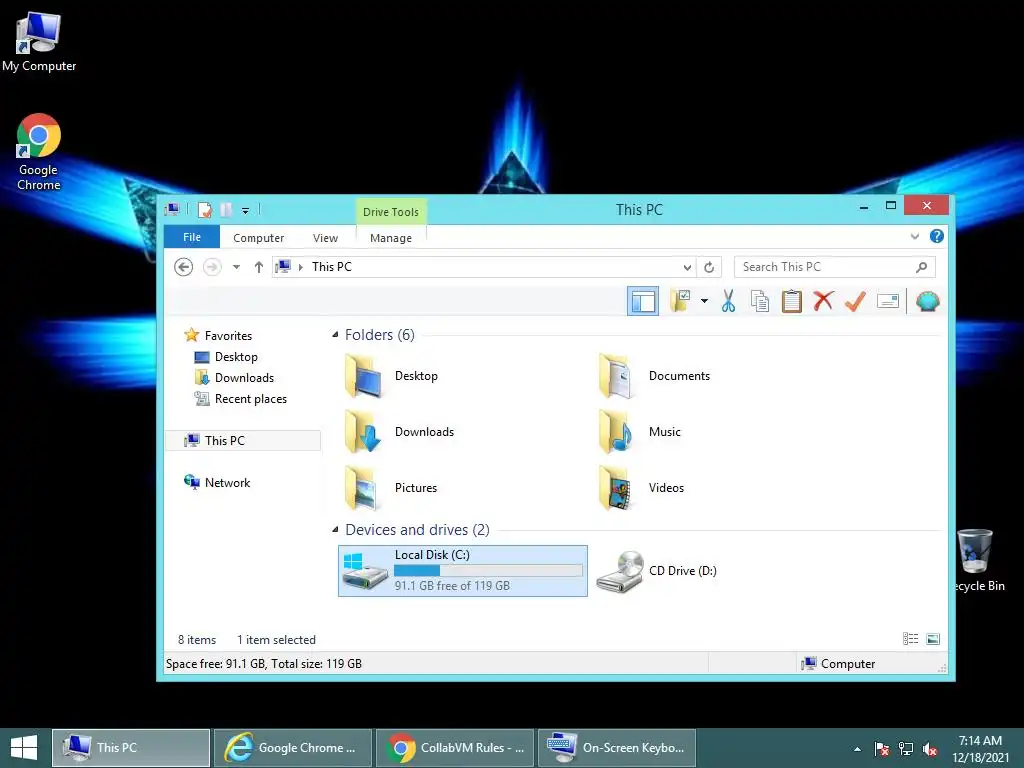Click the This PC system icon in title bar
Image resolution: width=1024 pixels, height=768 pixels.
point(172,210)
